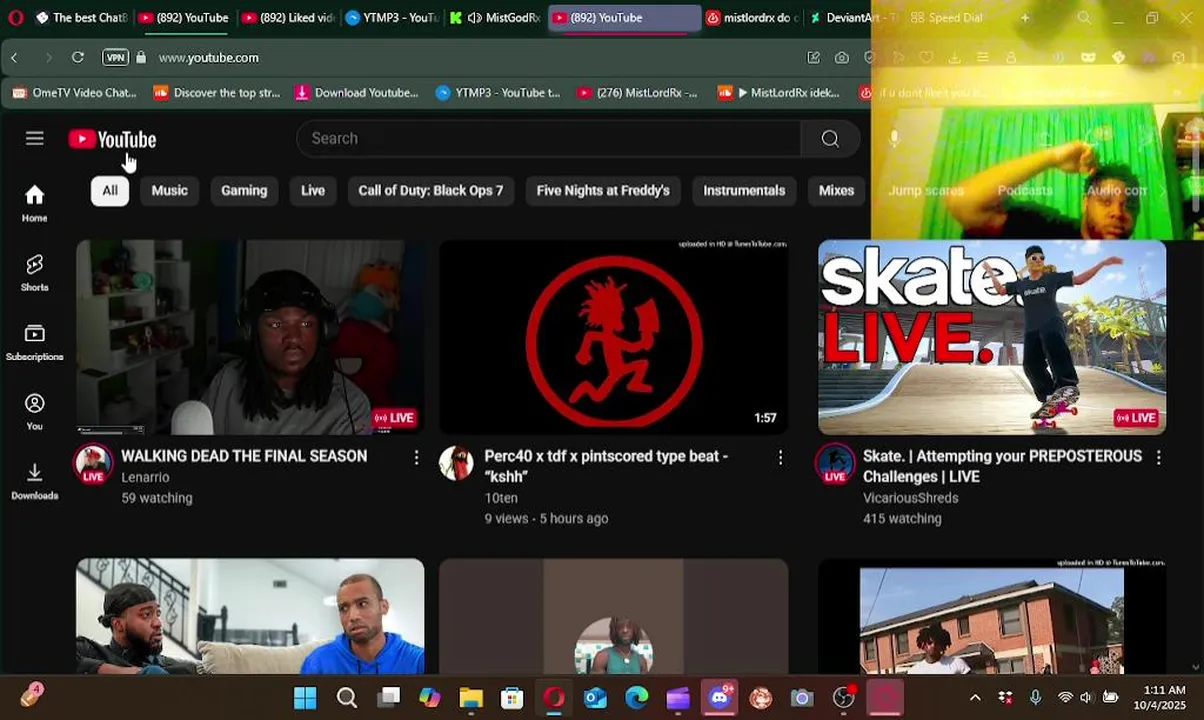Click the YouTube logo

112,139
